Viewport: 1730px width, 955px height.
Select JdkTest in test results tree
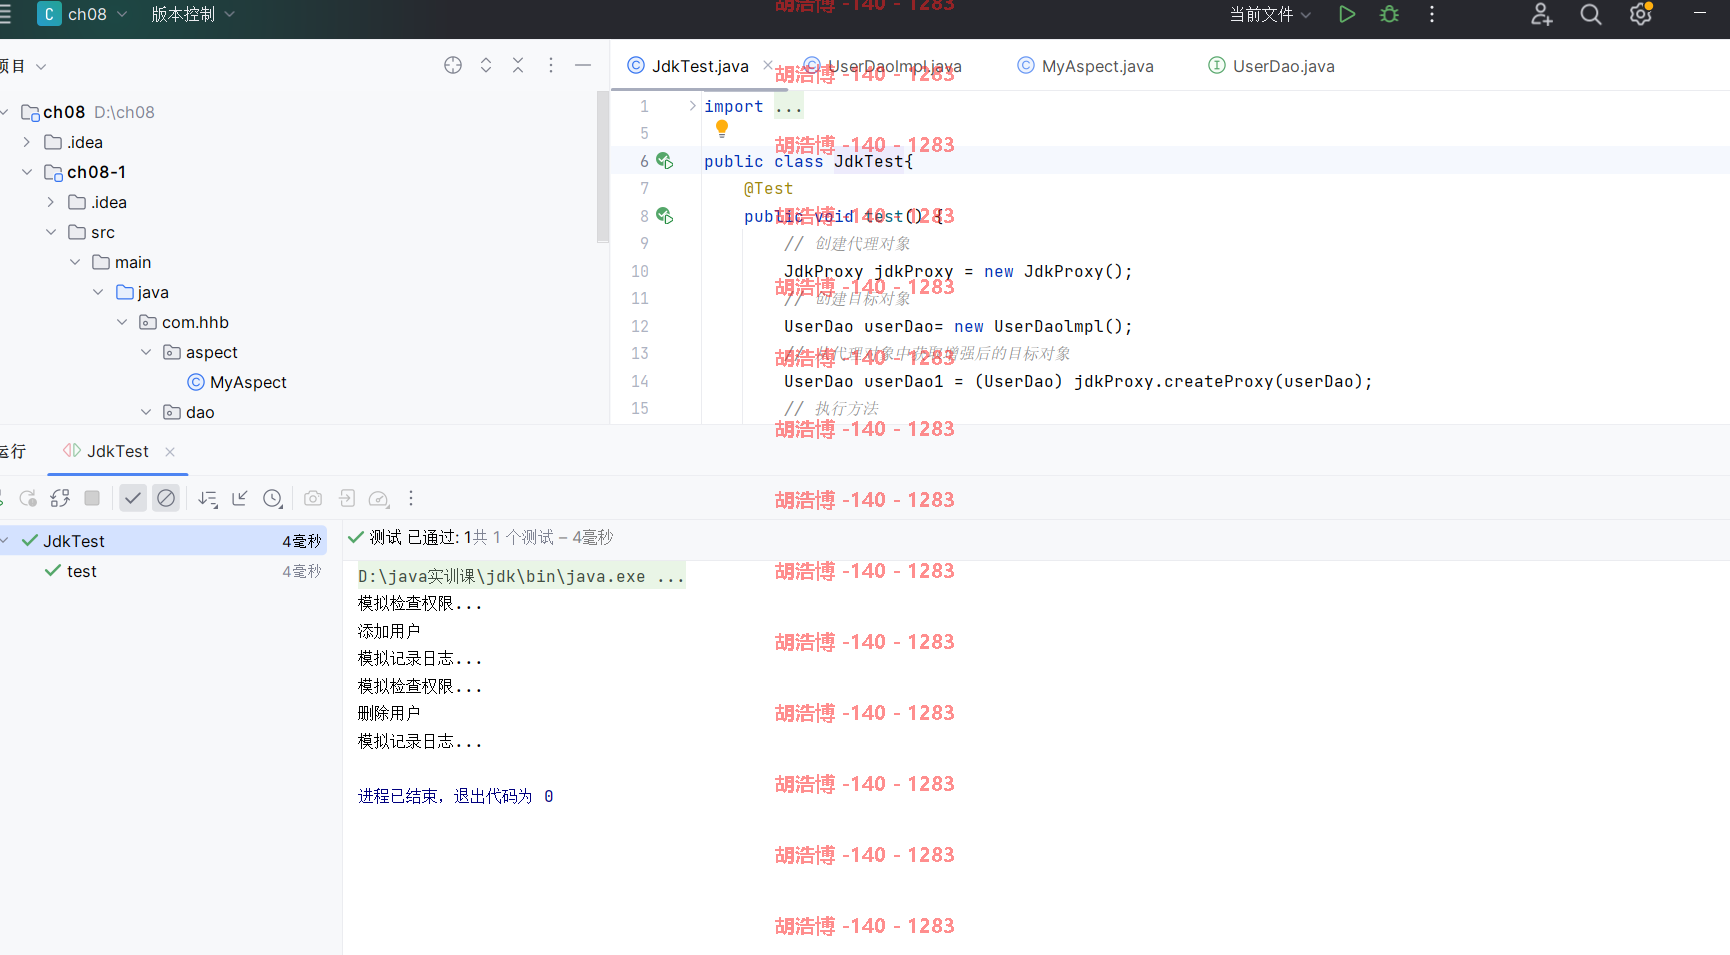pos(164,541)
